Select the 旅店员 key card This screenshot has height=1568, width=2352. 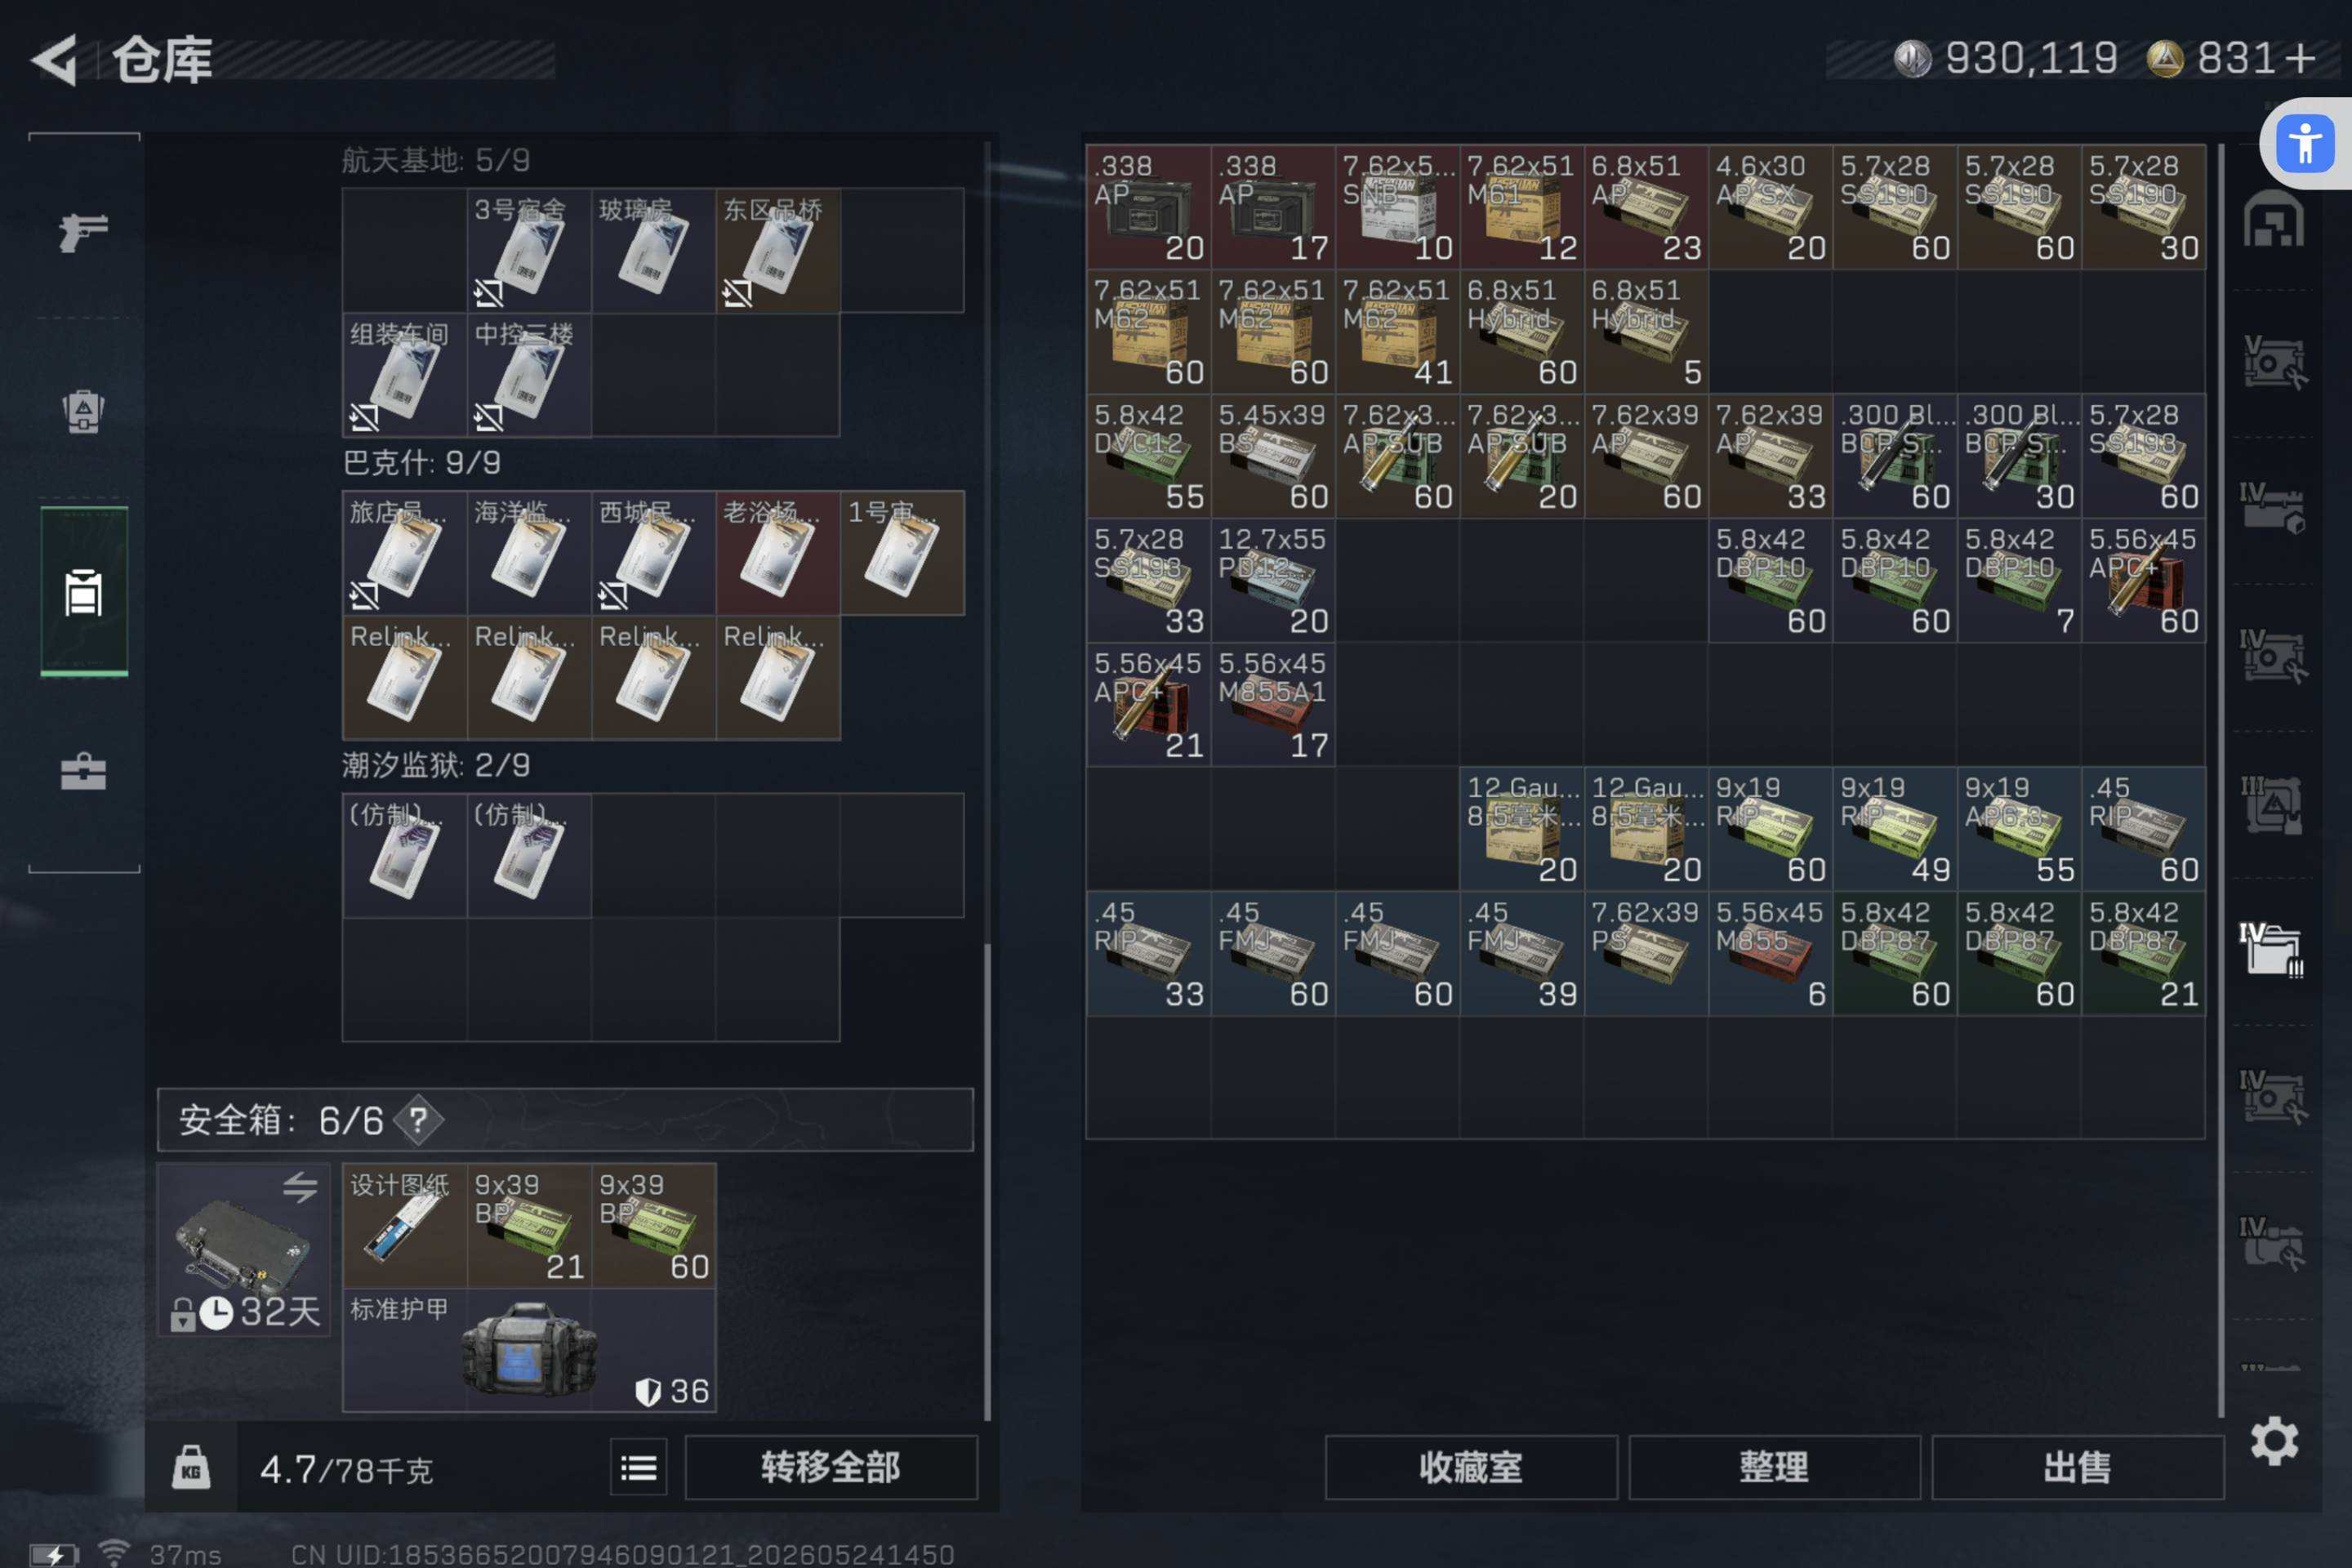pos(404,553)
